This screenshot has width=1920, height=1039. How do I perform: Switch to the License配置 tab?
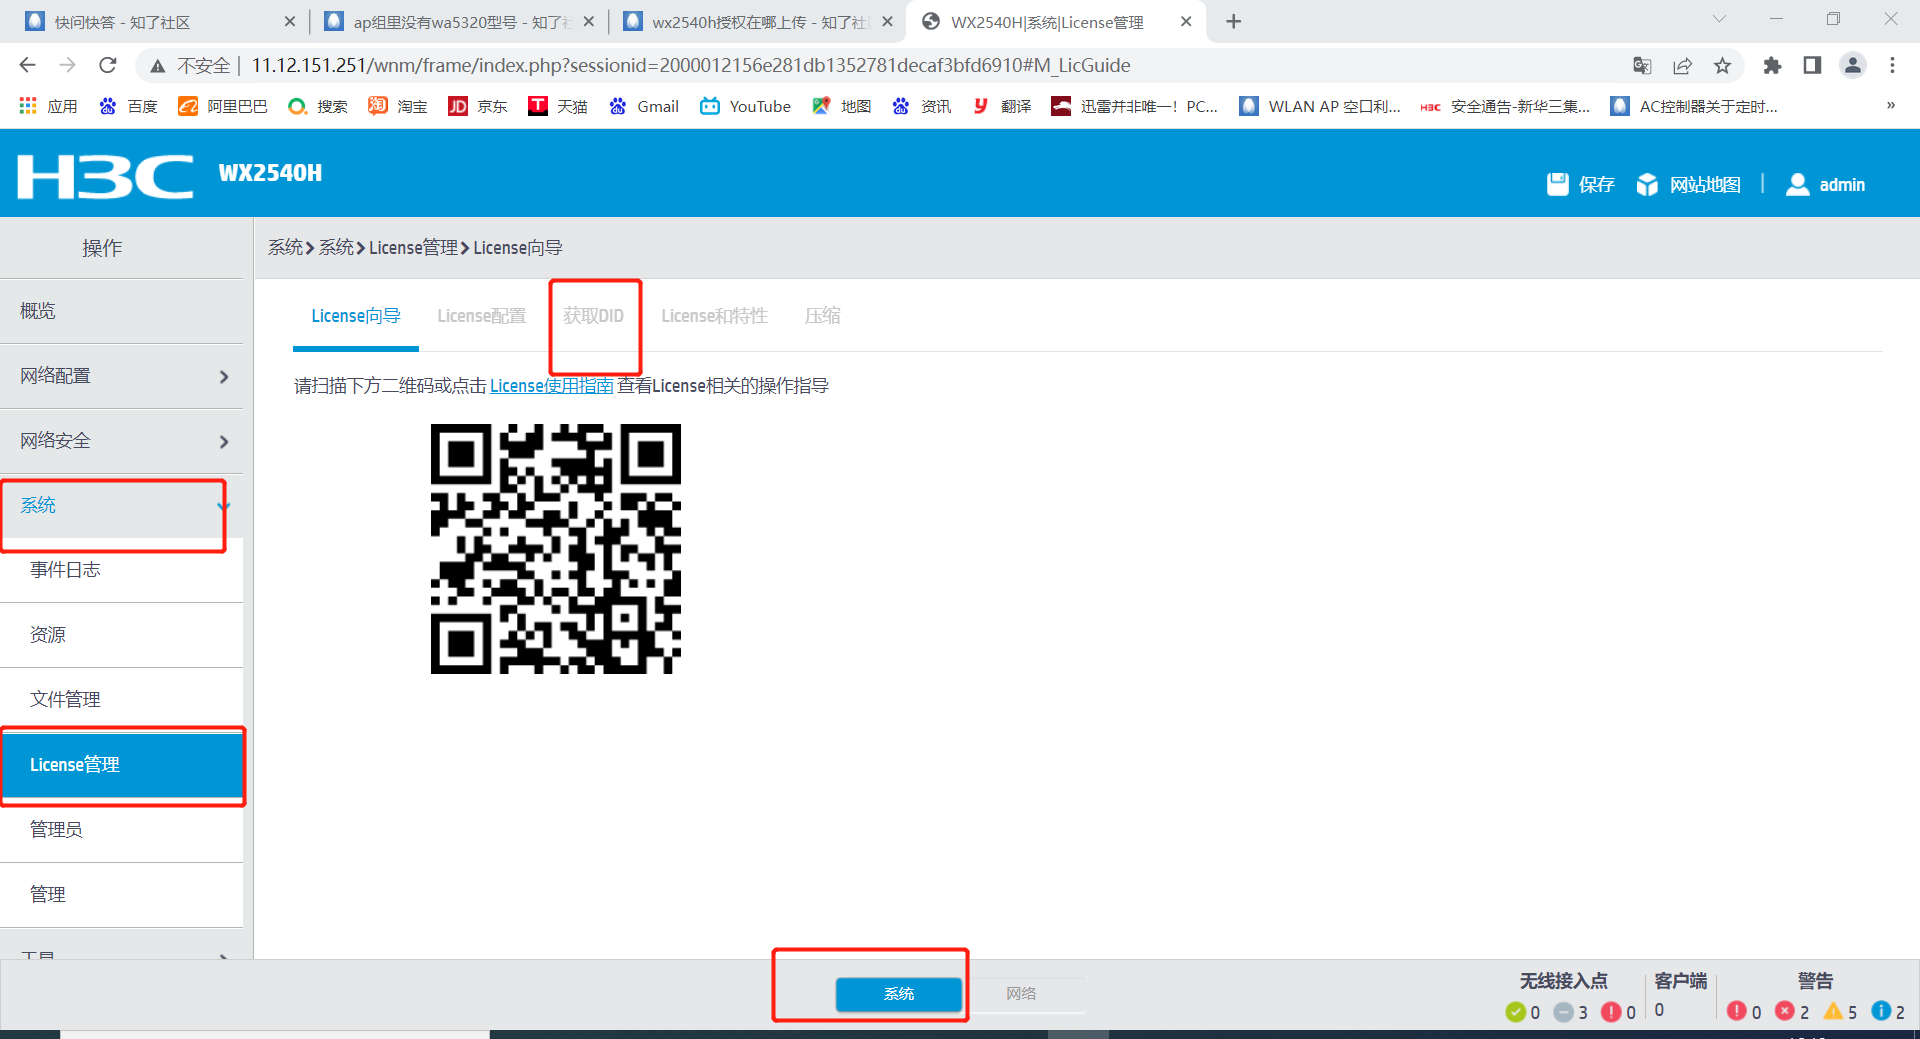click(481, 316)
